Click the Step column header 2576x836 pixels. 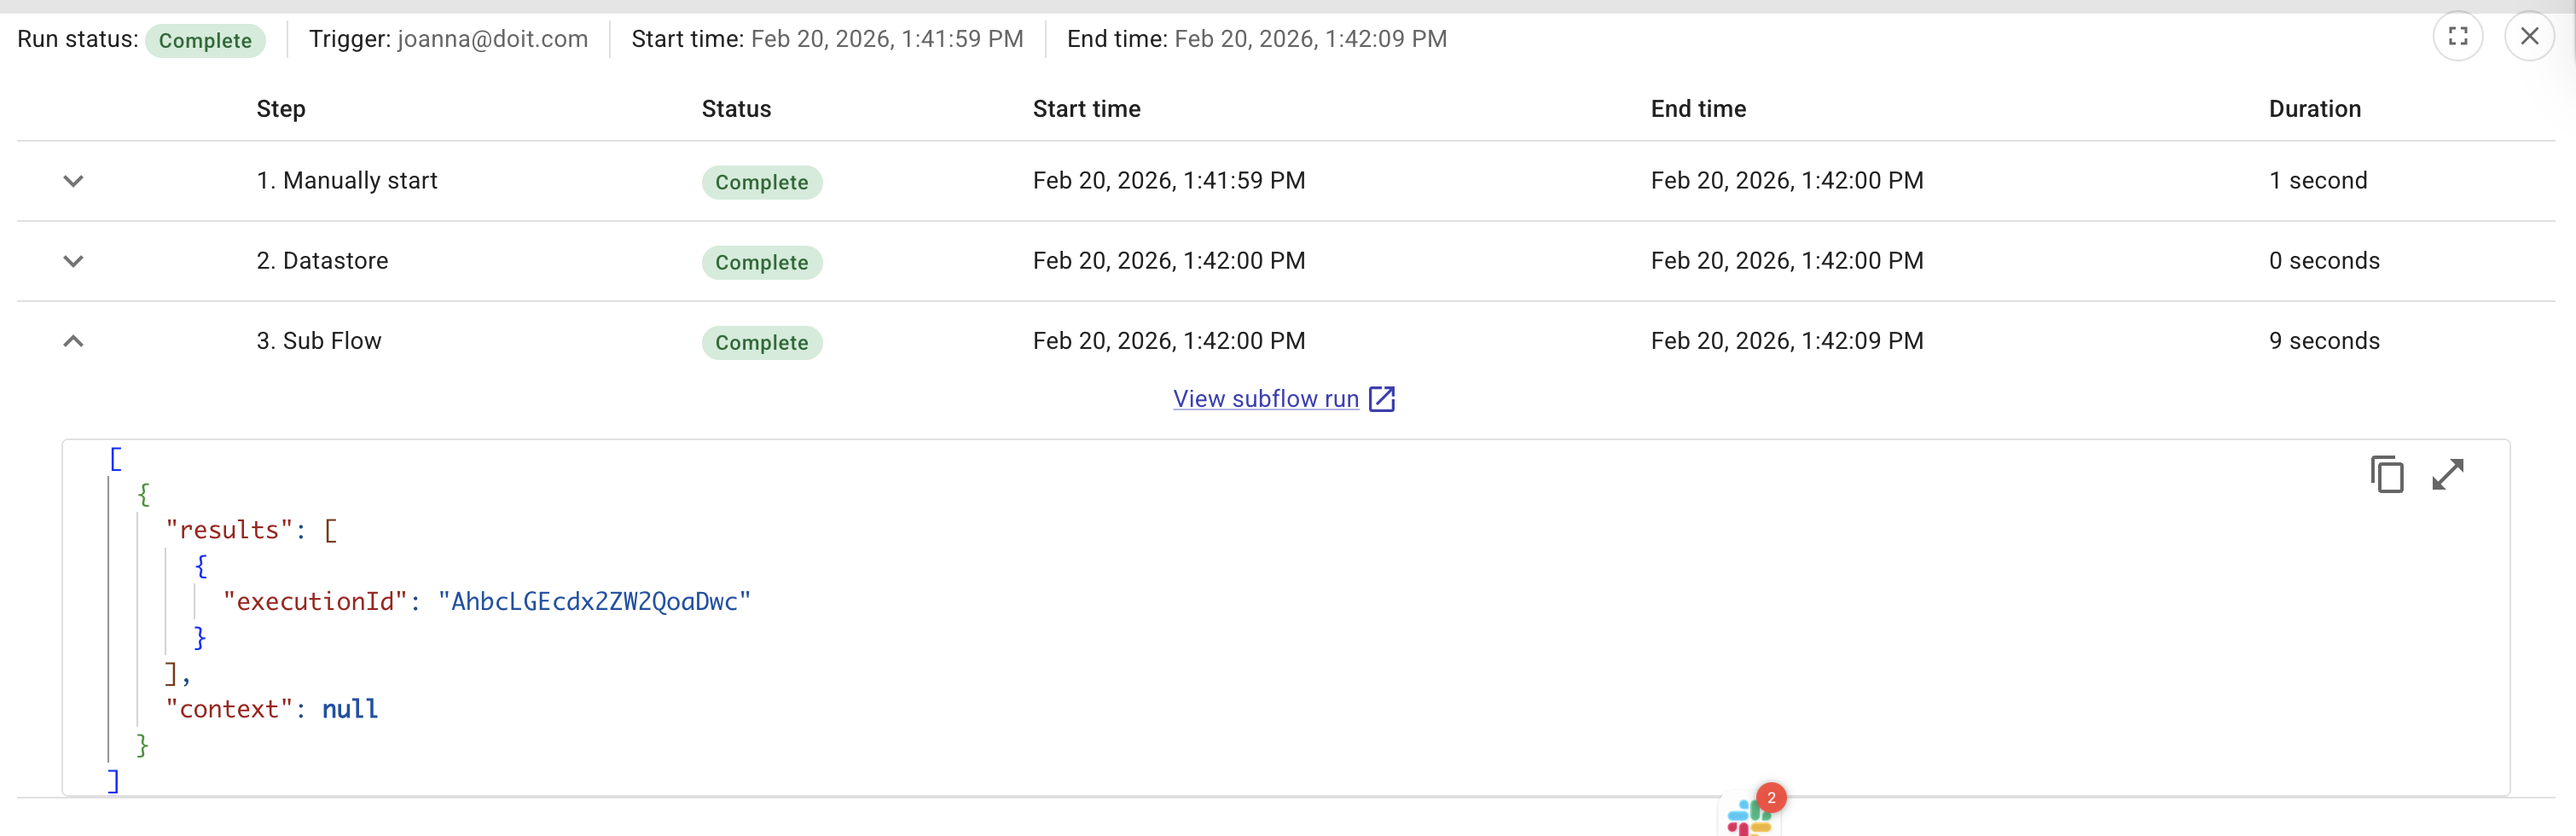pos(280,109)
